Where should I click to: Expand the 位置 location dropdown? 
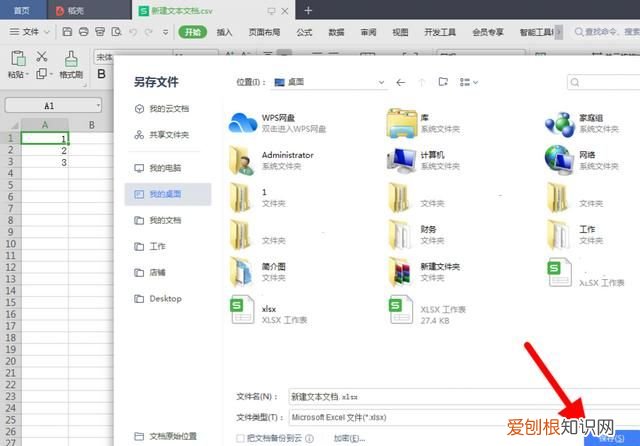point(381,82)
